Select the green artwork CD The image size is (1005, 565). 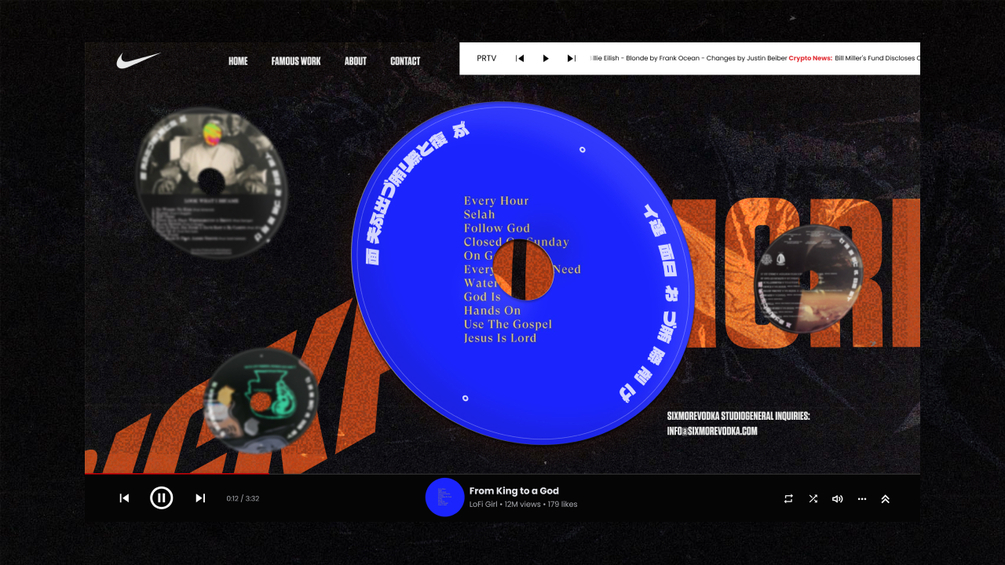coord(261,401)
